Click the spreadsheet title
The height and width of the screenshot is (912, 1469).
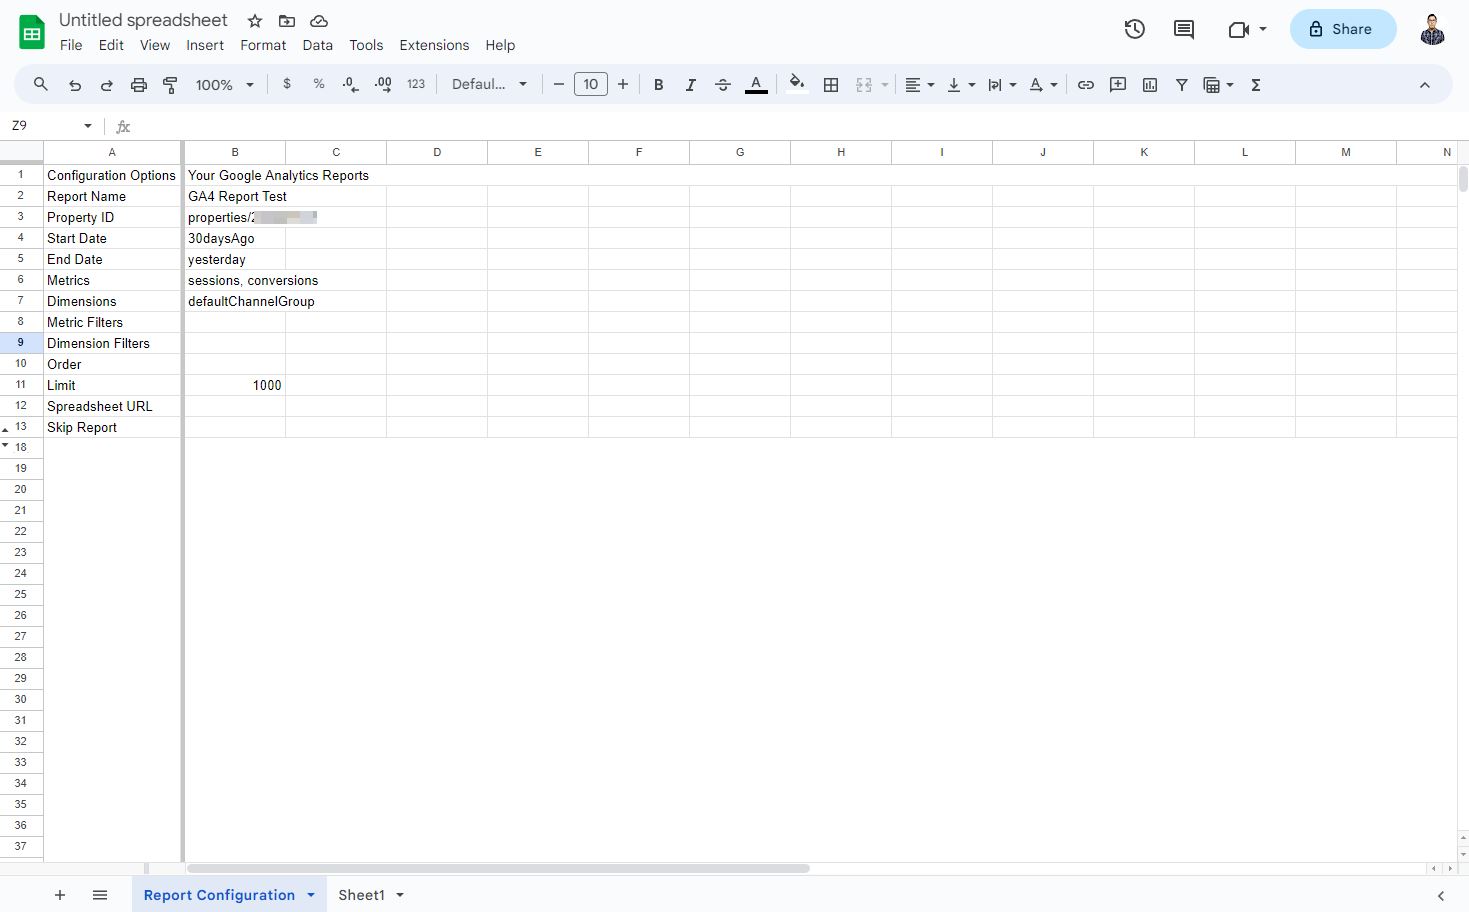(143, 20)
